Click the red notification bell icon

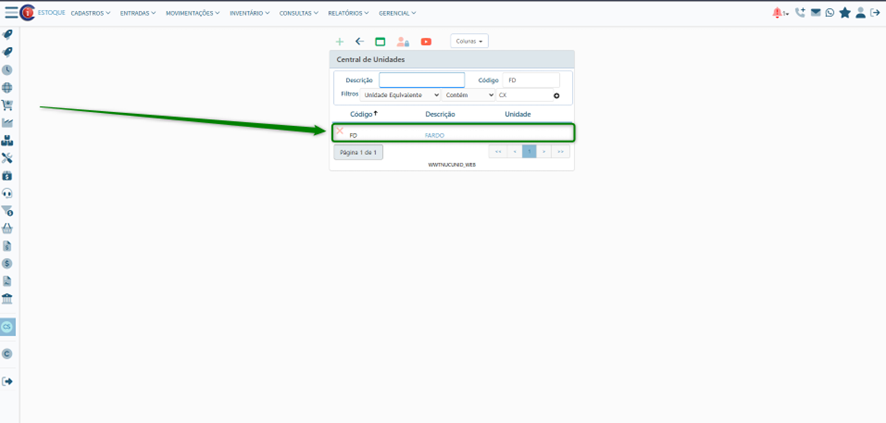click(777, 13)
